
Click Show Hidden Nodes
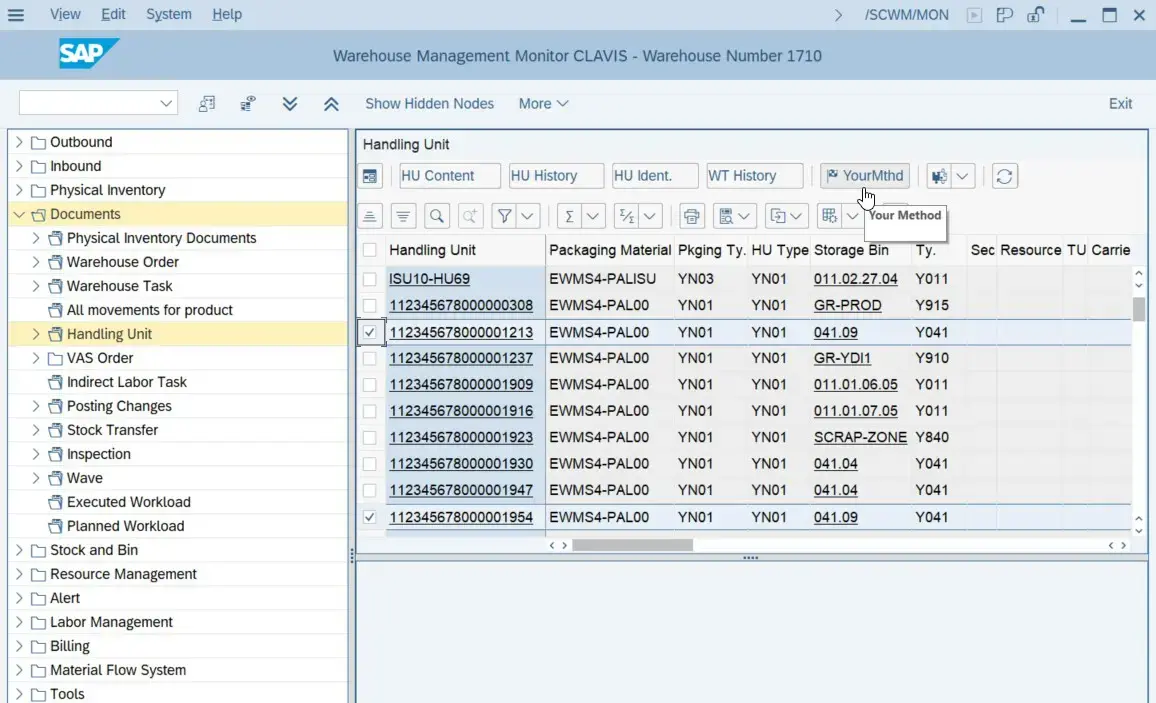[x=429, y=104]
